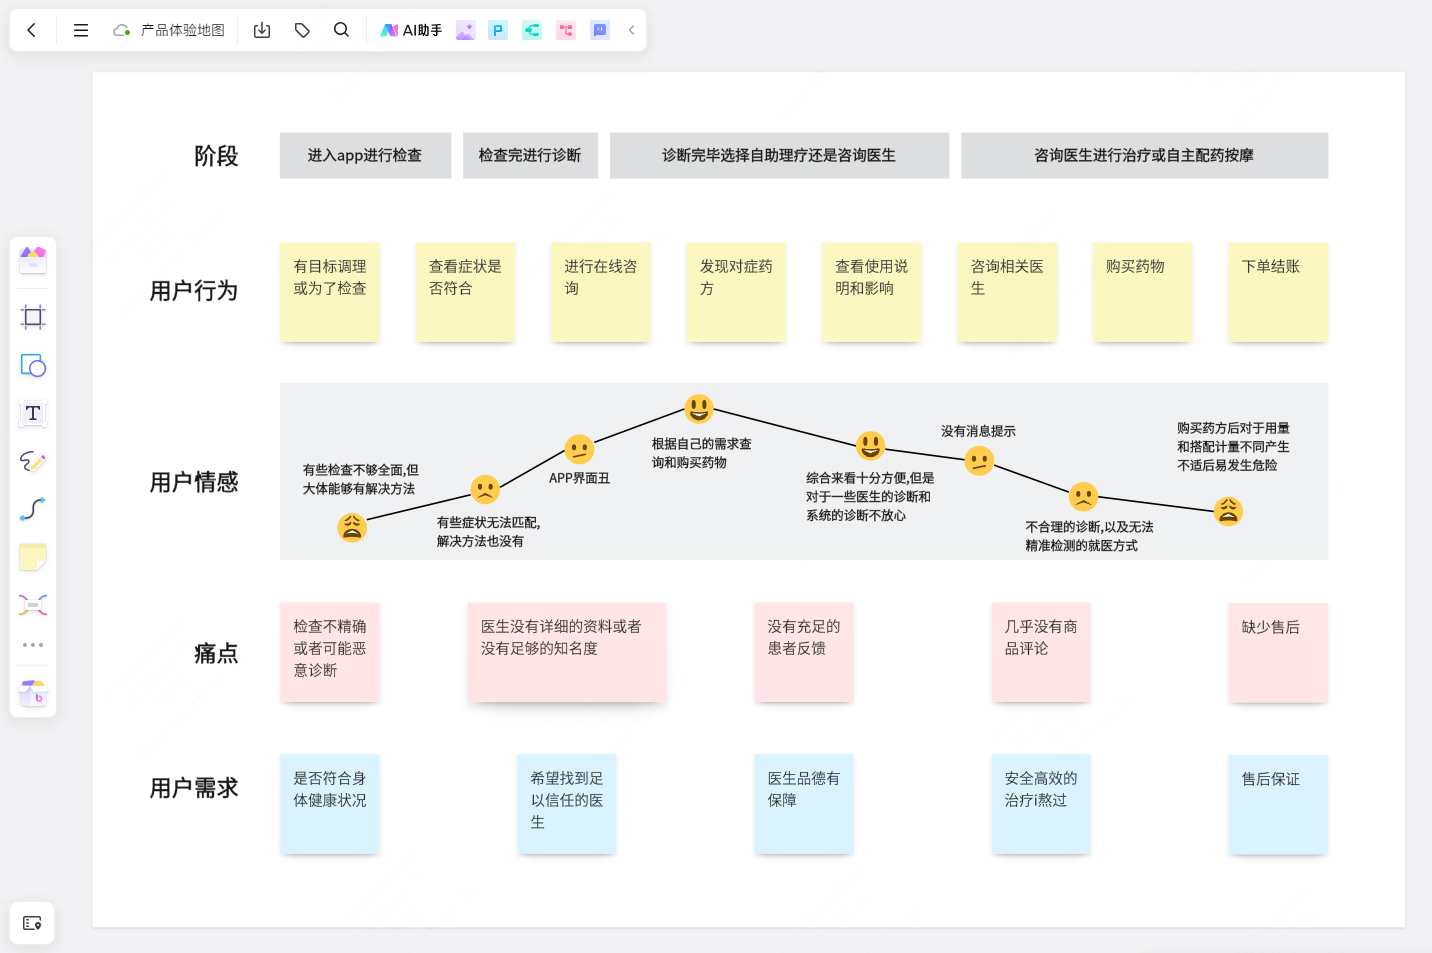Click the text 有些症状无法匹配,解决方法也没有
The width and height of the screenshot is (1432, 953).
point(488,532)
